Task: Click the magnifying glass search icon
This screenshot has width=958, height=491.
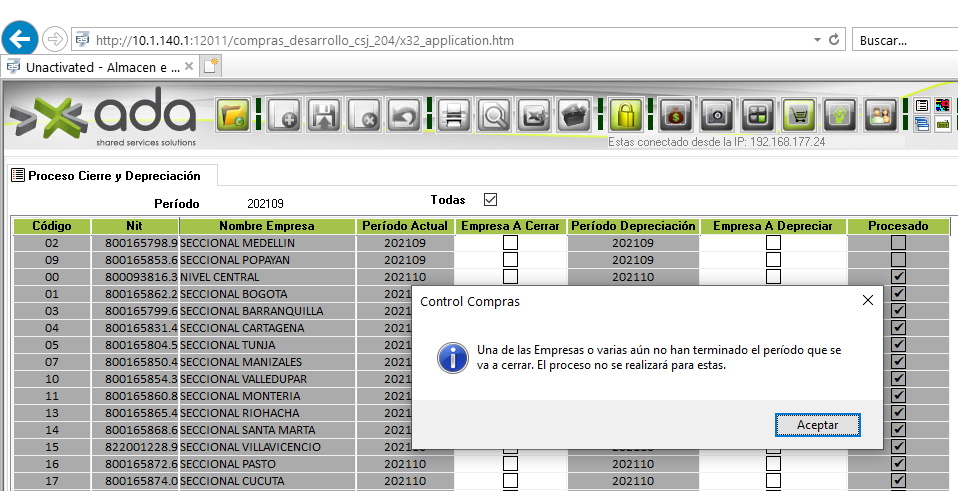Action: point(494,115)
